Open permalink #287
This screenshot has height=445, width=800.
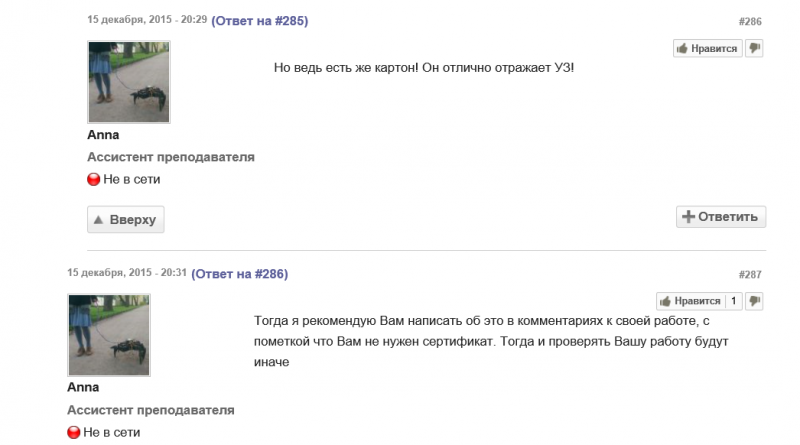tap(750, 275)
